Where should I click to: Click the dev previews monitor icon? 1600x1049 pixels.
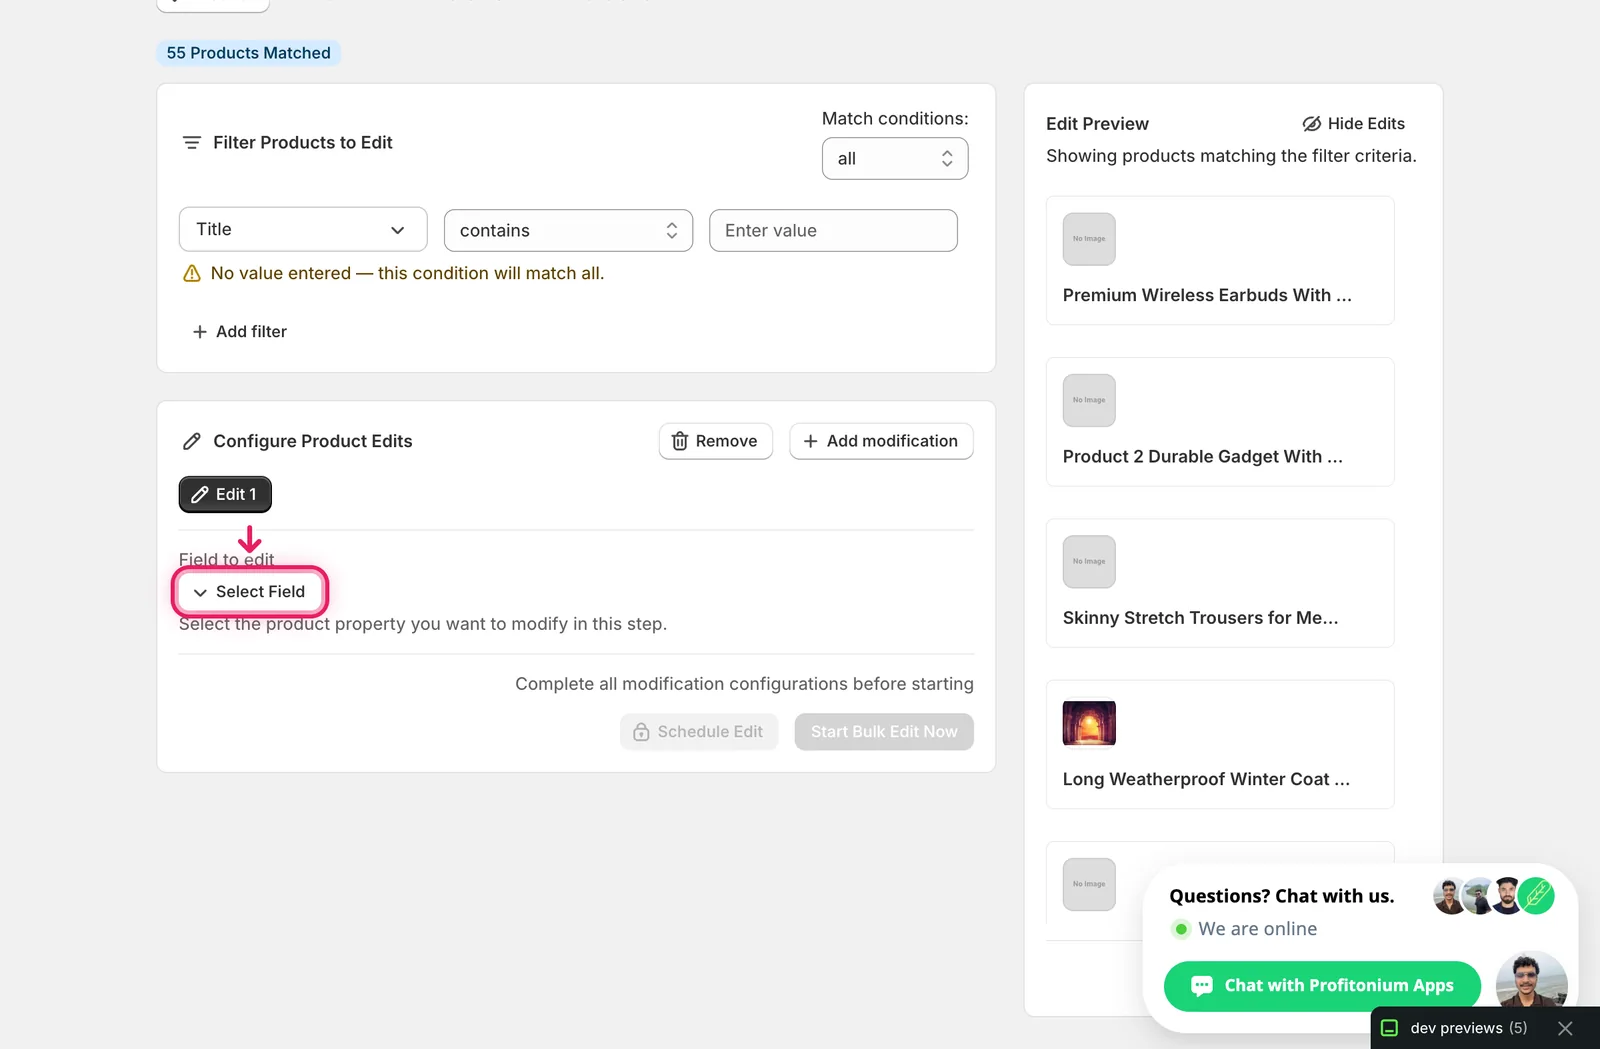click(x=1389, y=1028)
